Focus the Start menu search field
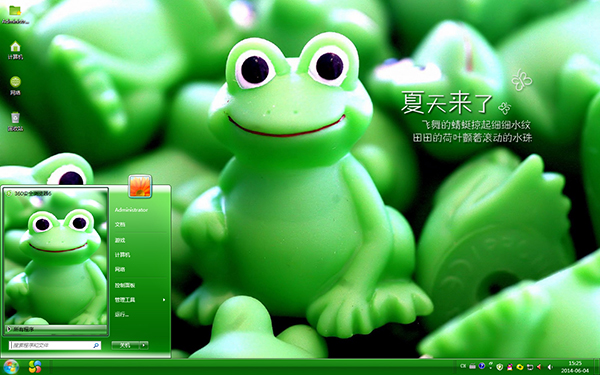This screenshot has width=600, height=375. click(55, 345)
